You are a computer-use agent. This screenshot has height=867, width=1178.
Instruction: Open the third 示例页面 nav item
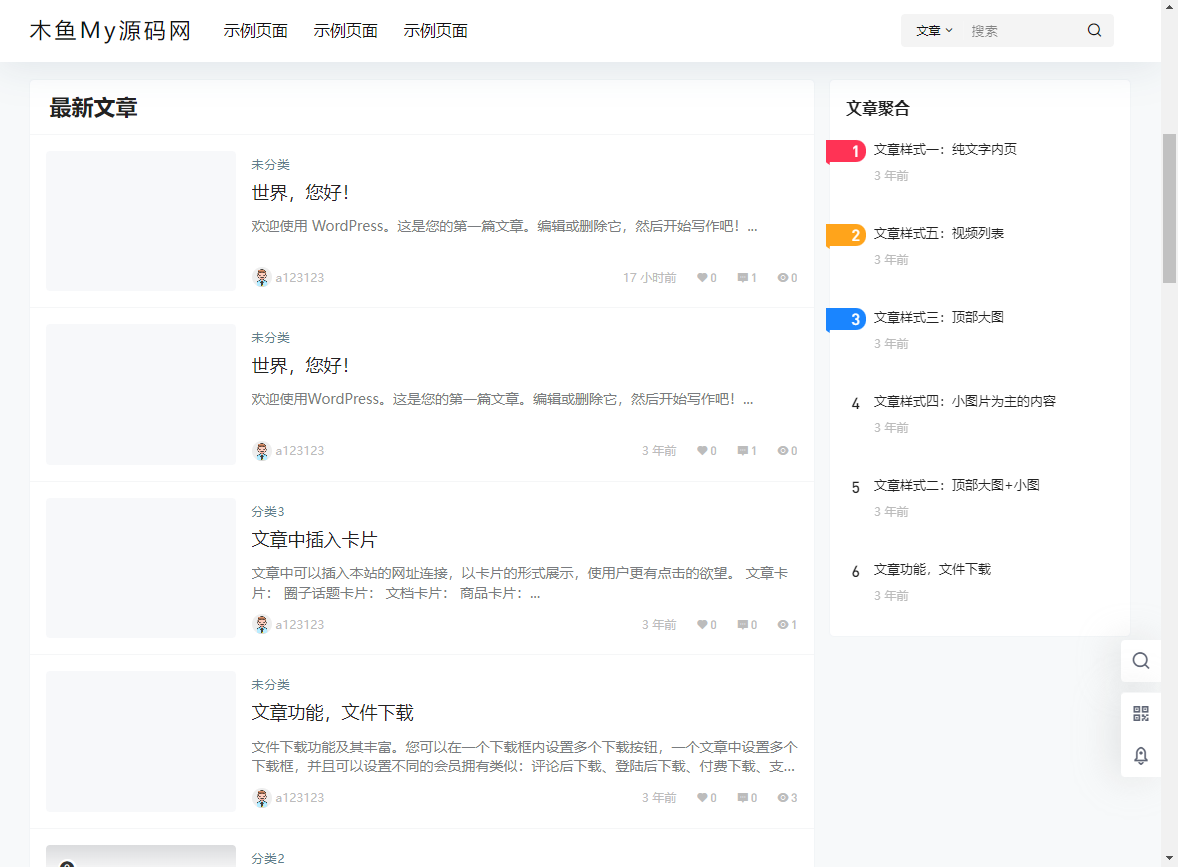[x=436, y=31]
